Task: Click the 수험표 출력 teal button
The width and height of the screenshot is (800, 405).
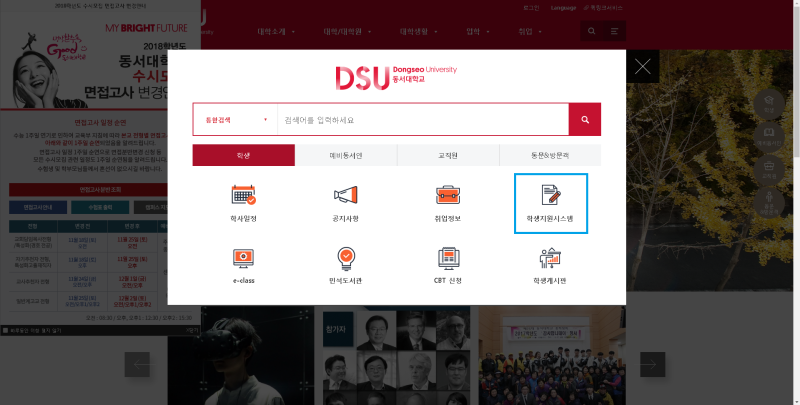Action: [100, 208]
